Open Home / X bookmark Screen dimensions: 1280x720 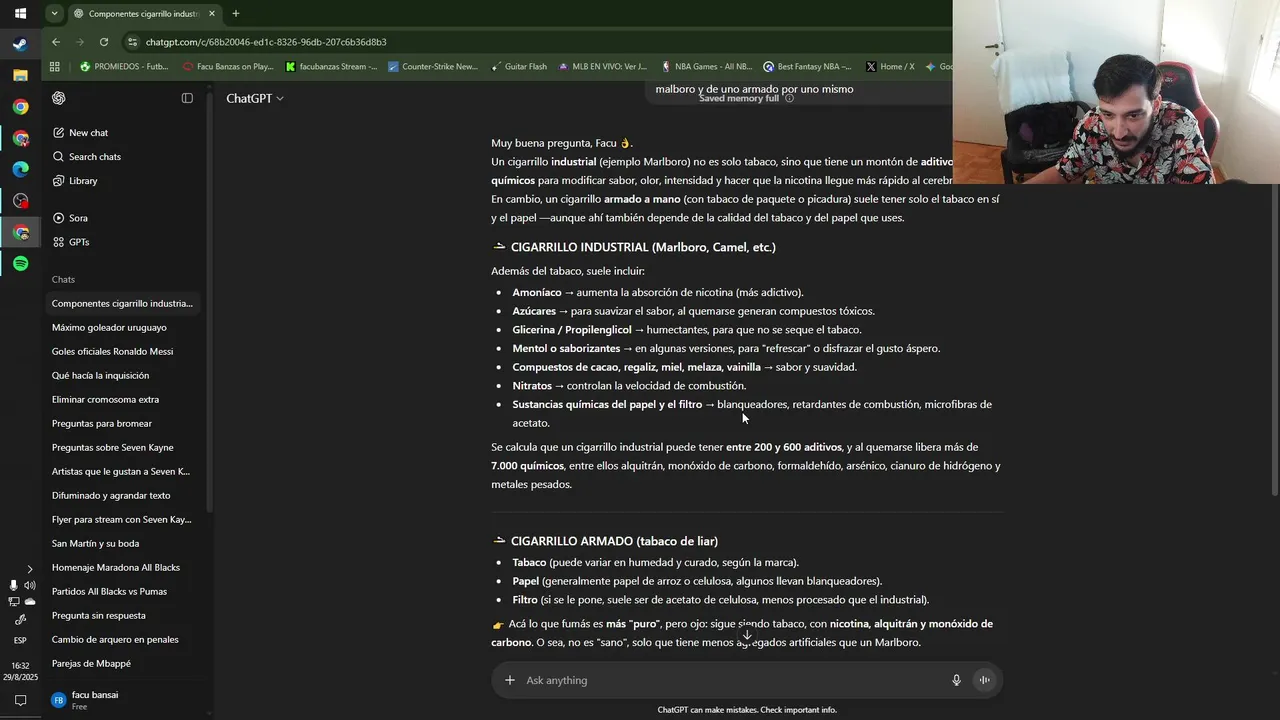pyautogui.click(x=890, y=67)
